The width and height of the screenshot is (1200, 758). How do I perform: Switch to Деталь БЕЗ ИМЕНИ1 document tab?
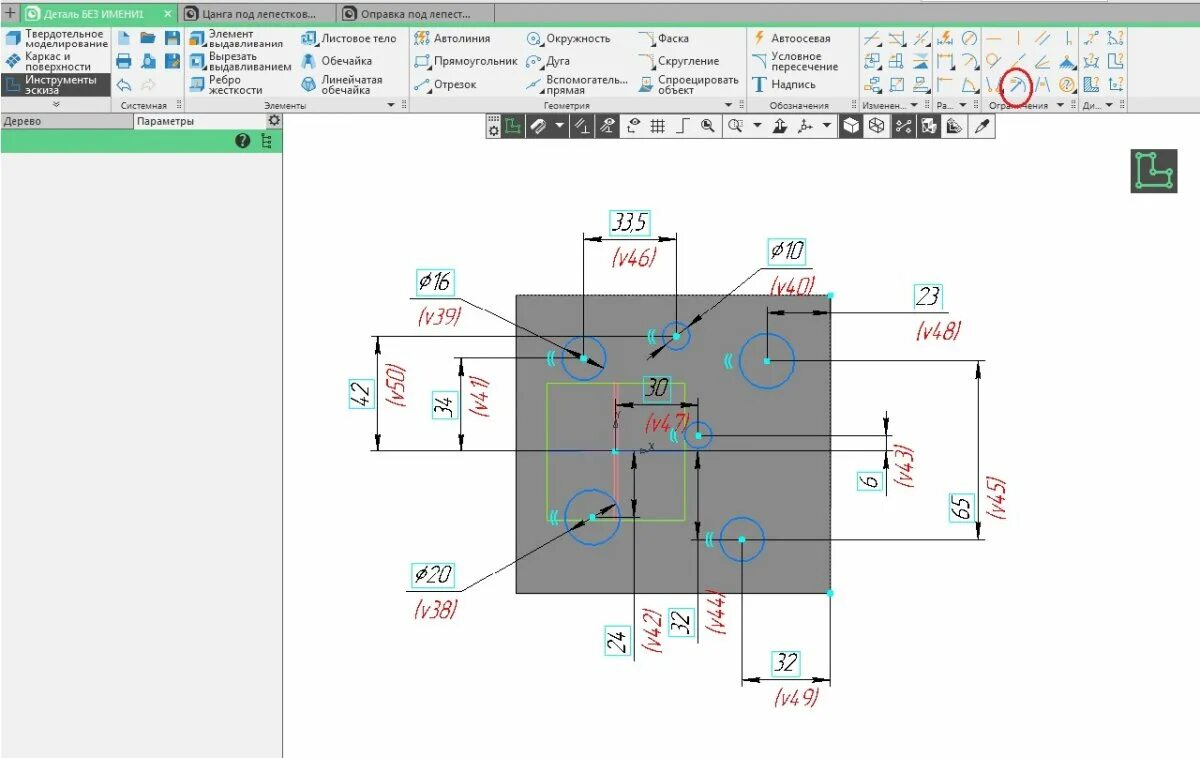[97, 14]
